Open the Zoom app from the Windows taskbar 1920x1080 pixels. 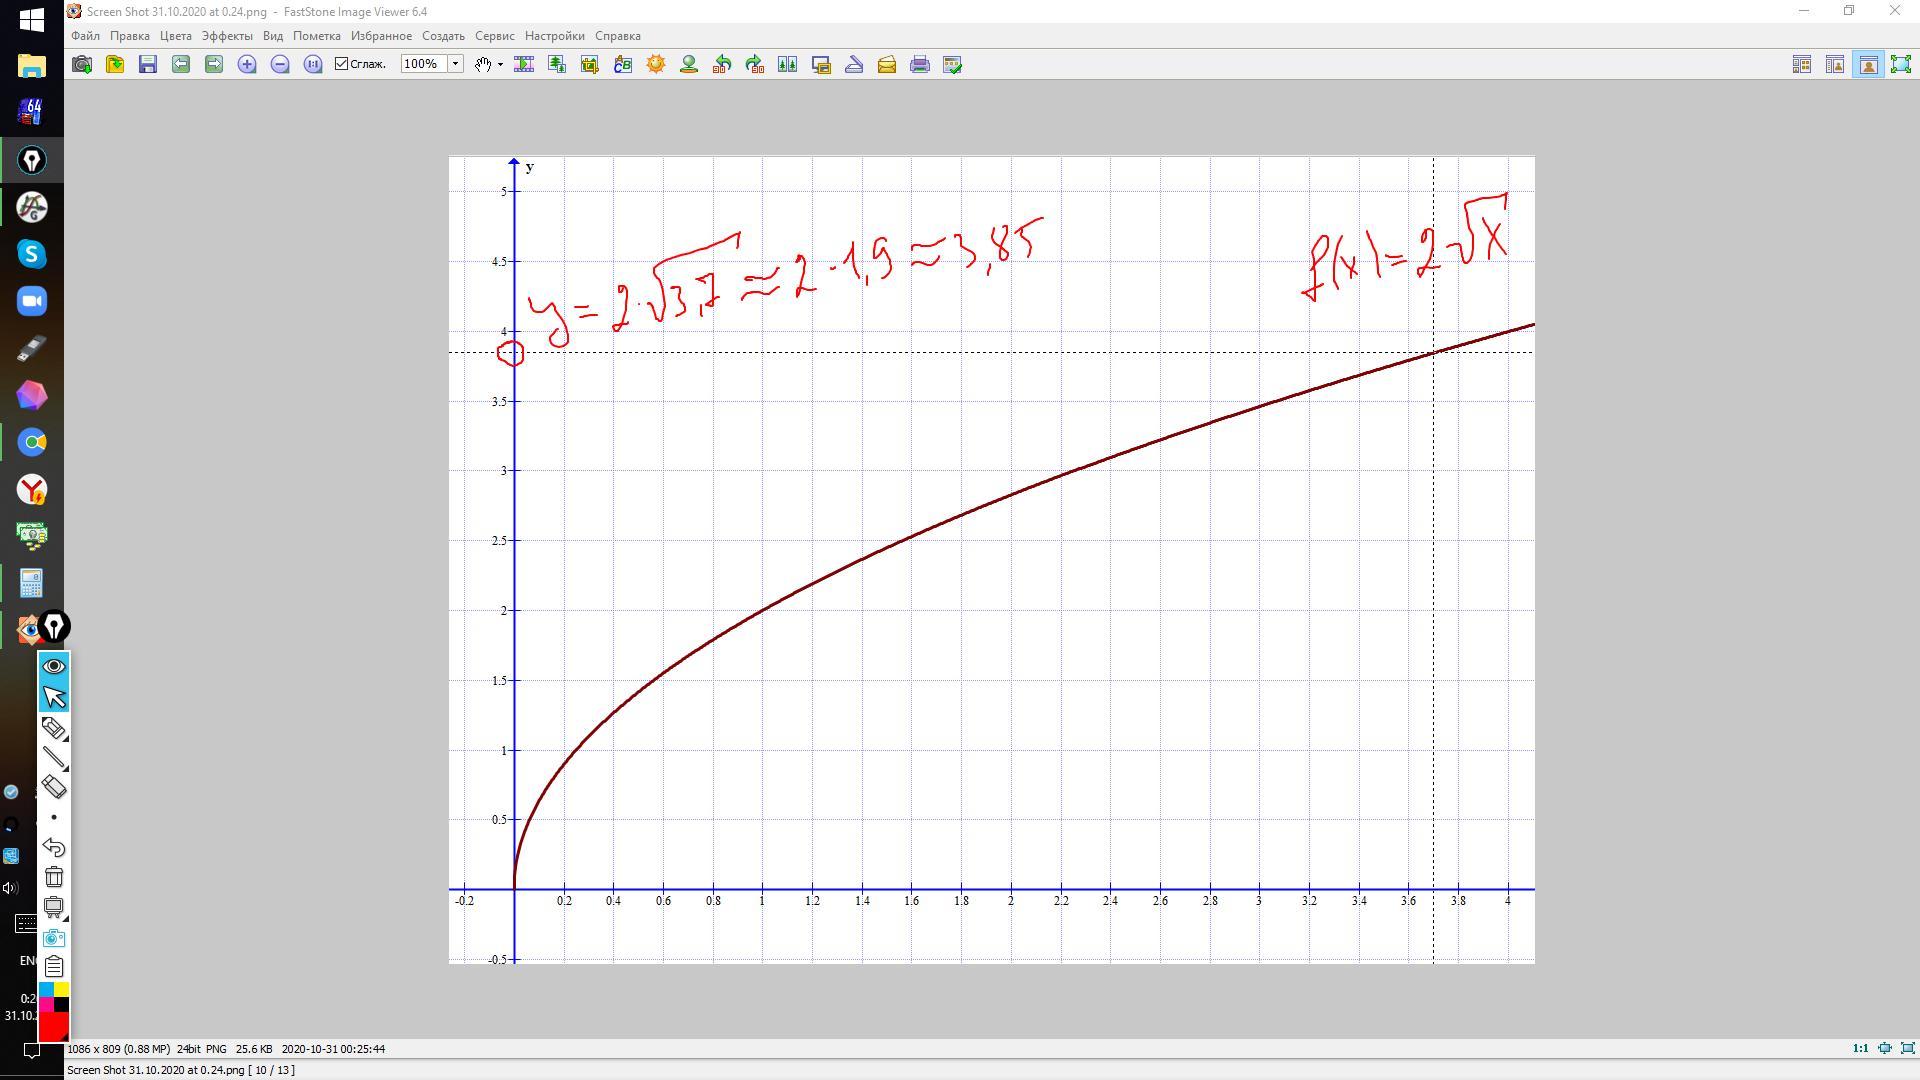pyautogui.click(x=31, y=302)
